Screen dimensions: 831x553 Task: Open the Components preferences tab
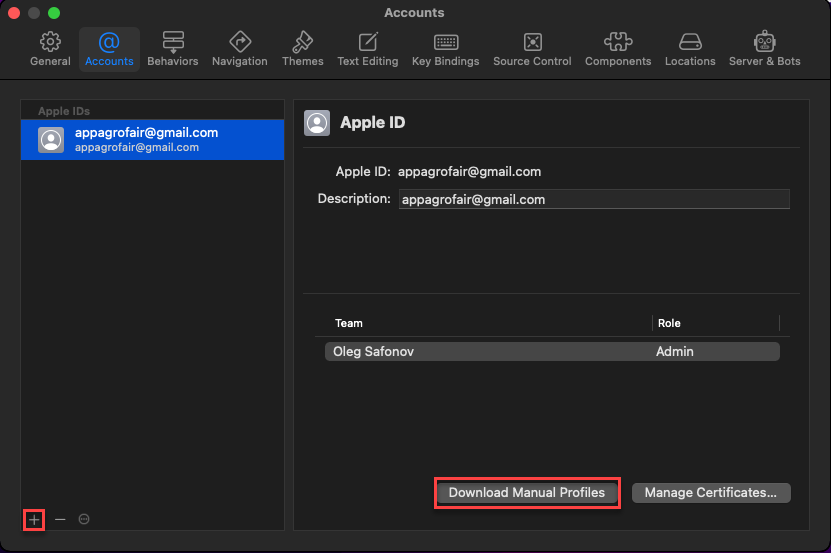coord(618,49)
